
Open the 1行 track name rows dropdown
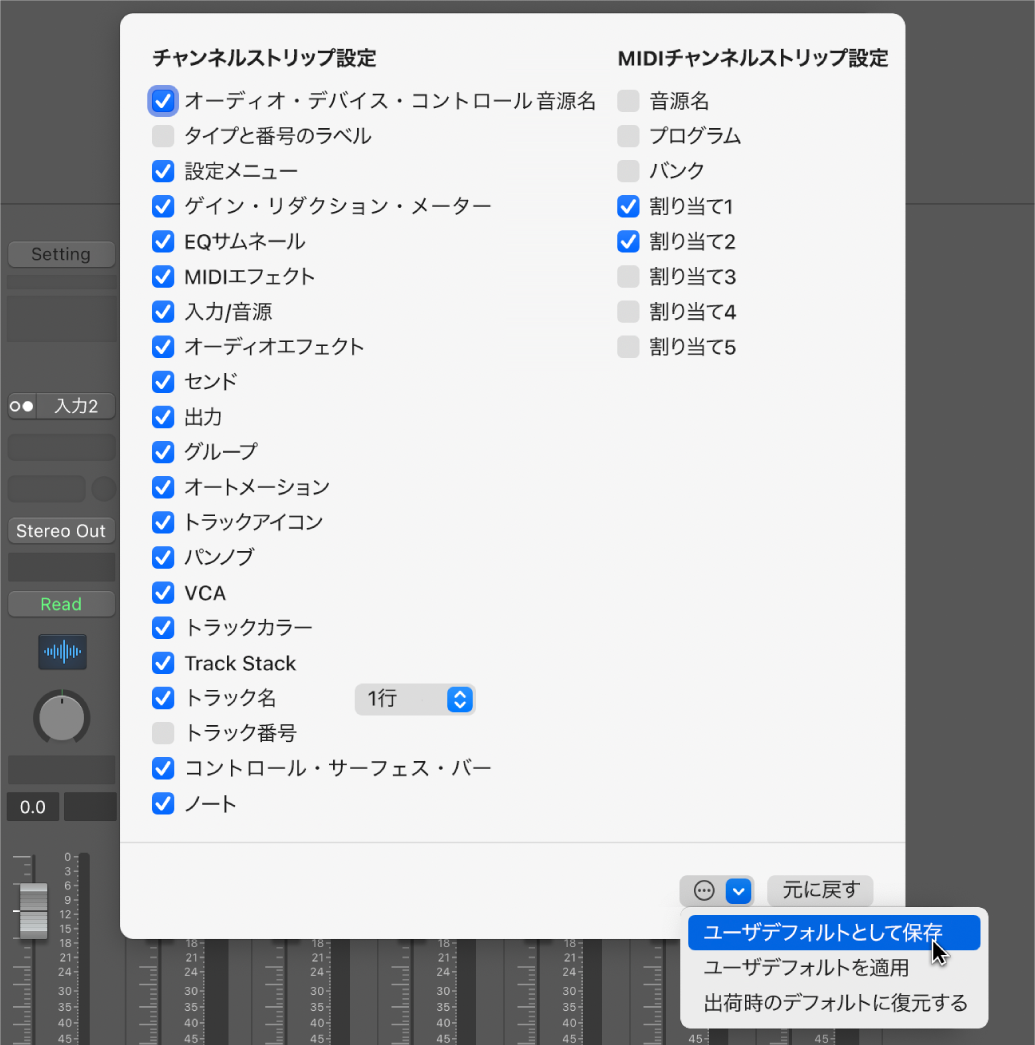[415, 699]
